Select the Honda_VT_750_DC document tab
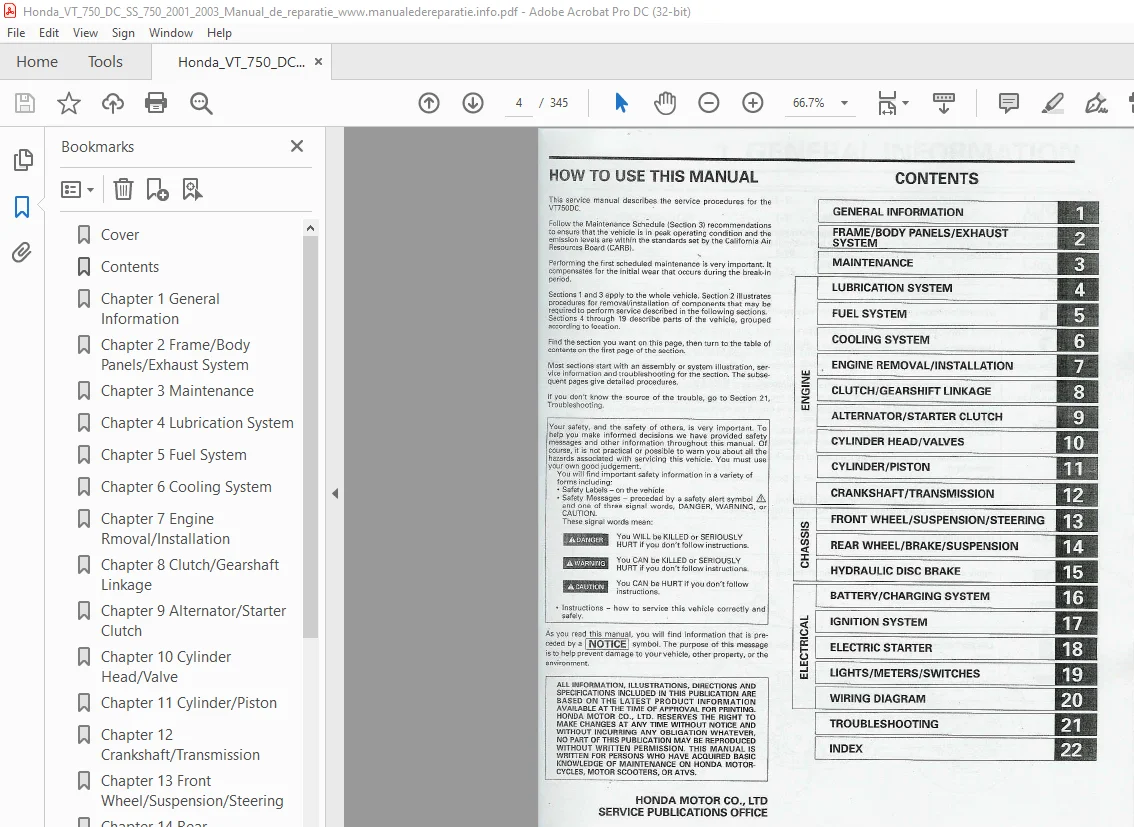Viewport: 1134px width, 827px height. pos(241,62)
